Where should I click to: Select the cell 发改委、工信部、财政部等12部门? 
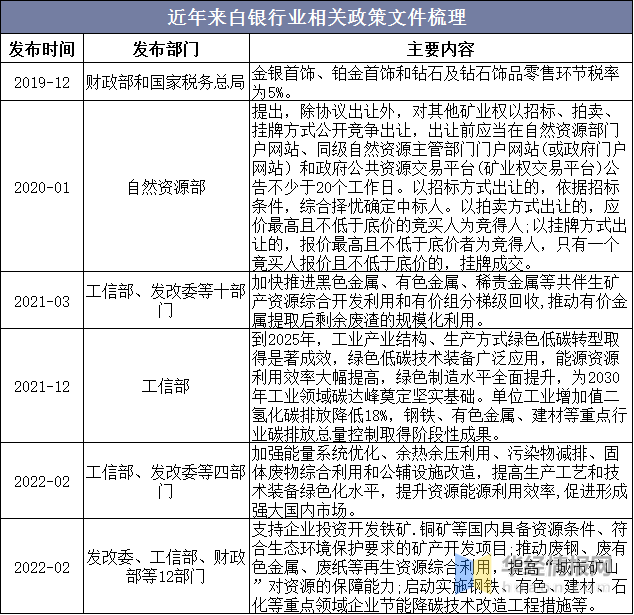pyautogui.click(x=166, y=567)
